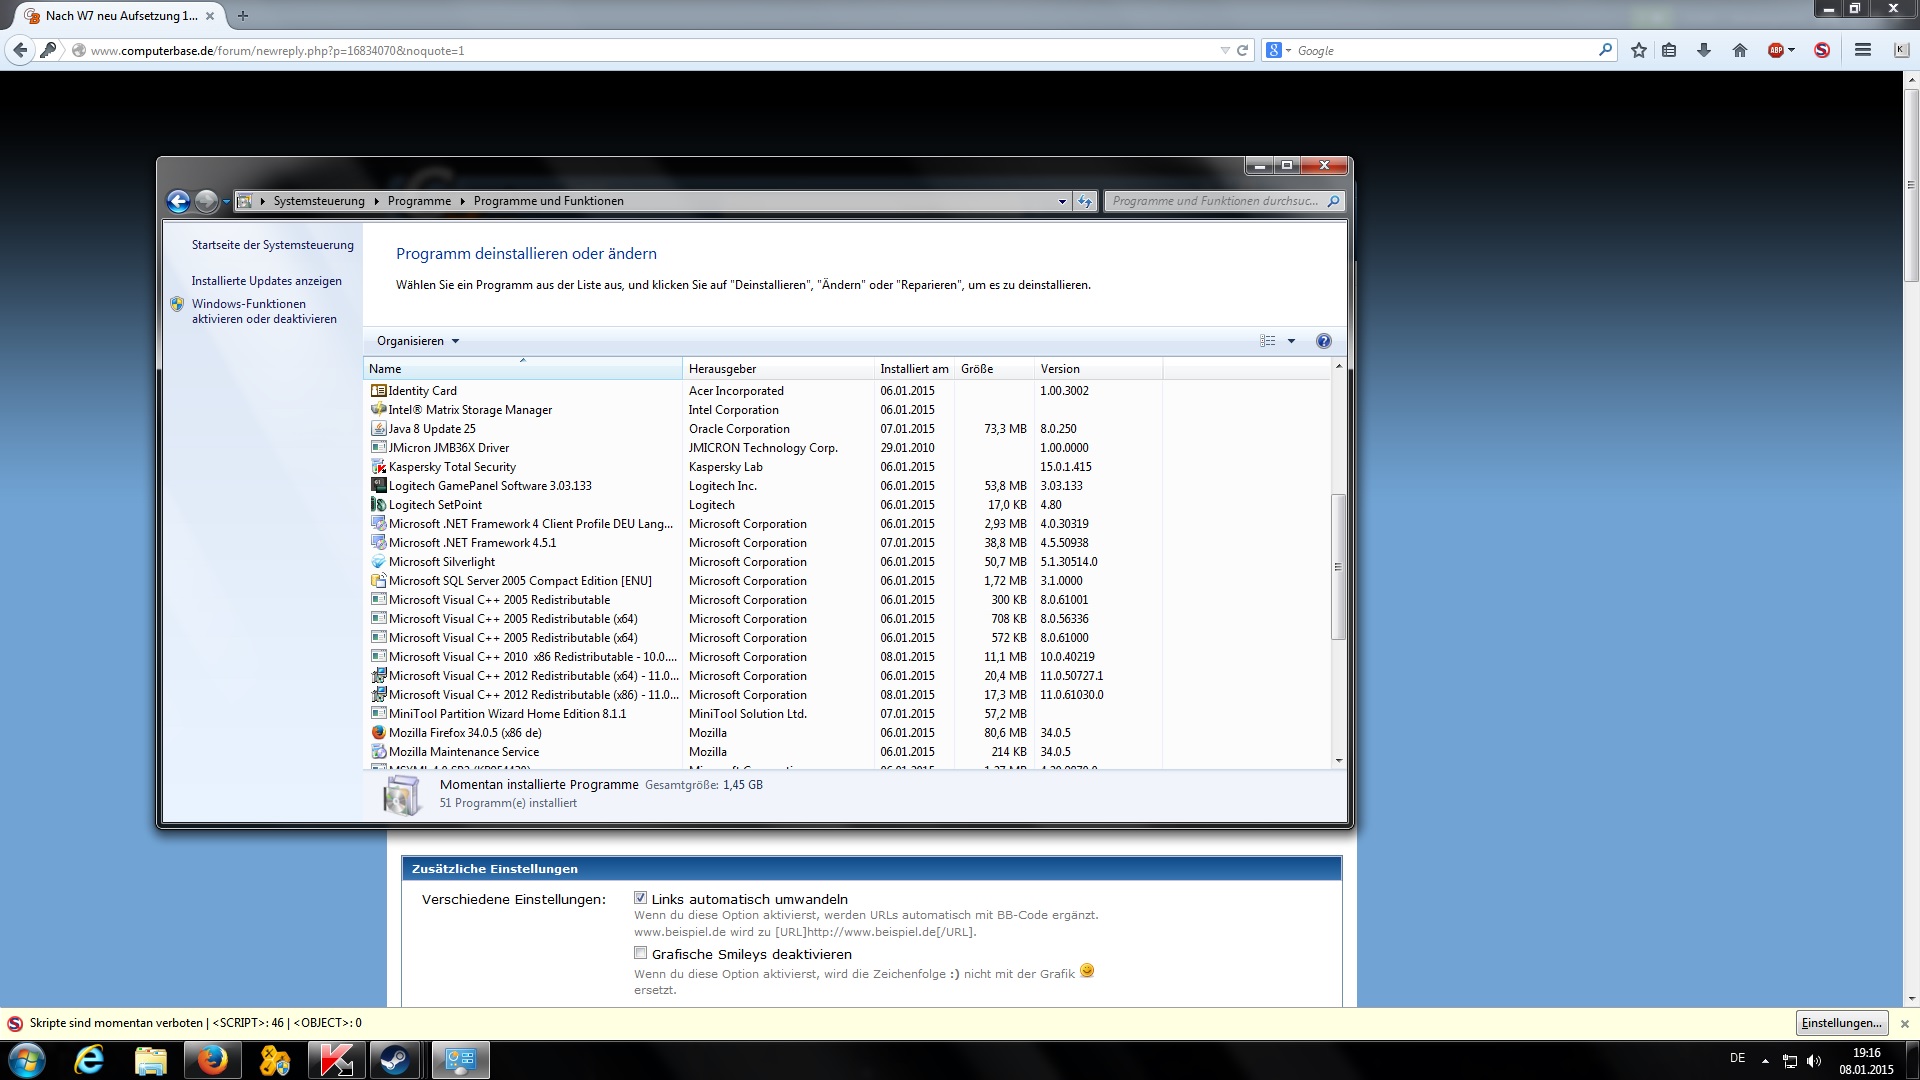The image size is (1920, 1080).
Task: Open the Firefox hamburger menu
Action: pos(1862,50)
